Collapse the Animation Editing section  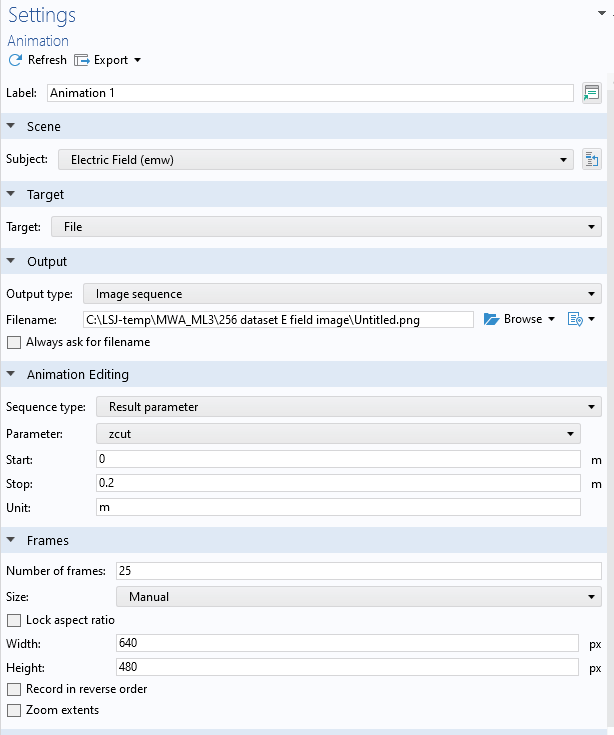pos(11,375)
